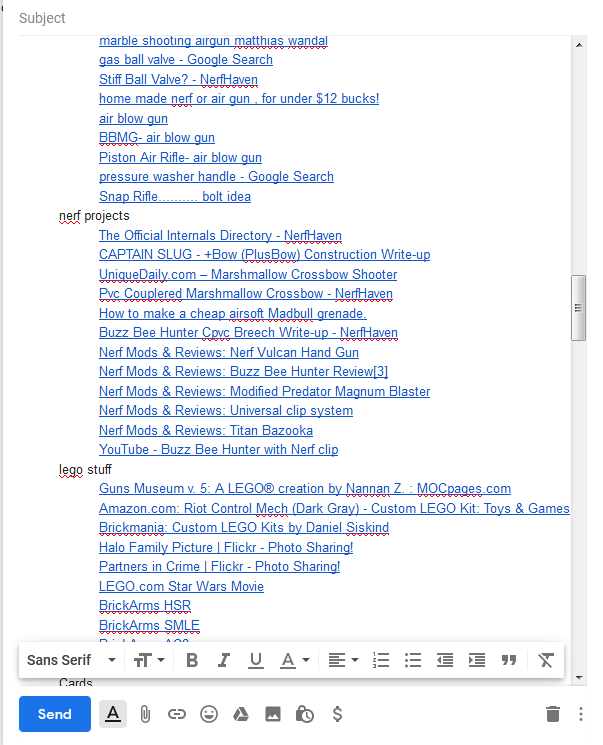Open the LEGO.com Star Wars Movie link
The height and width of the screenshot is (745, 603).
click(x=181, y=587)
